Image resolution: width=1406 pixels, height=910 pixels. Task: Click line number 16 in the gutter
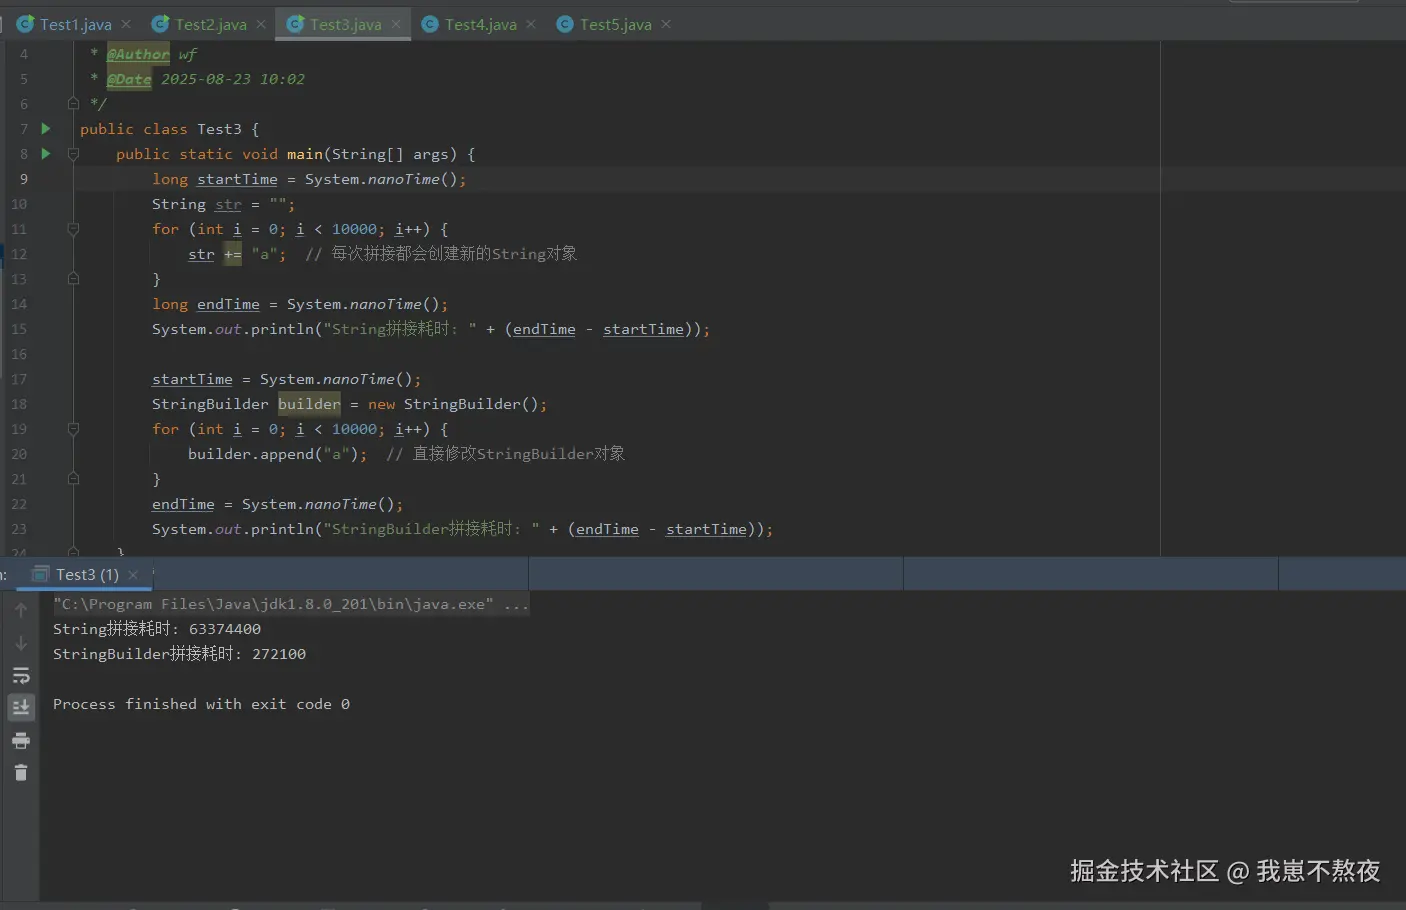pyautogui.click(x=19, y=354)
